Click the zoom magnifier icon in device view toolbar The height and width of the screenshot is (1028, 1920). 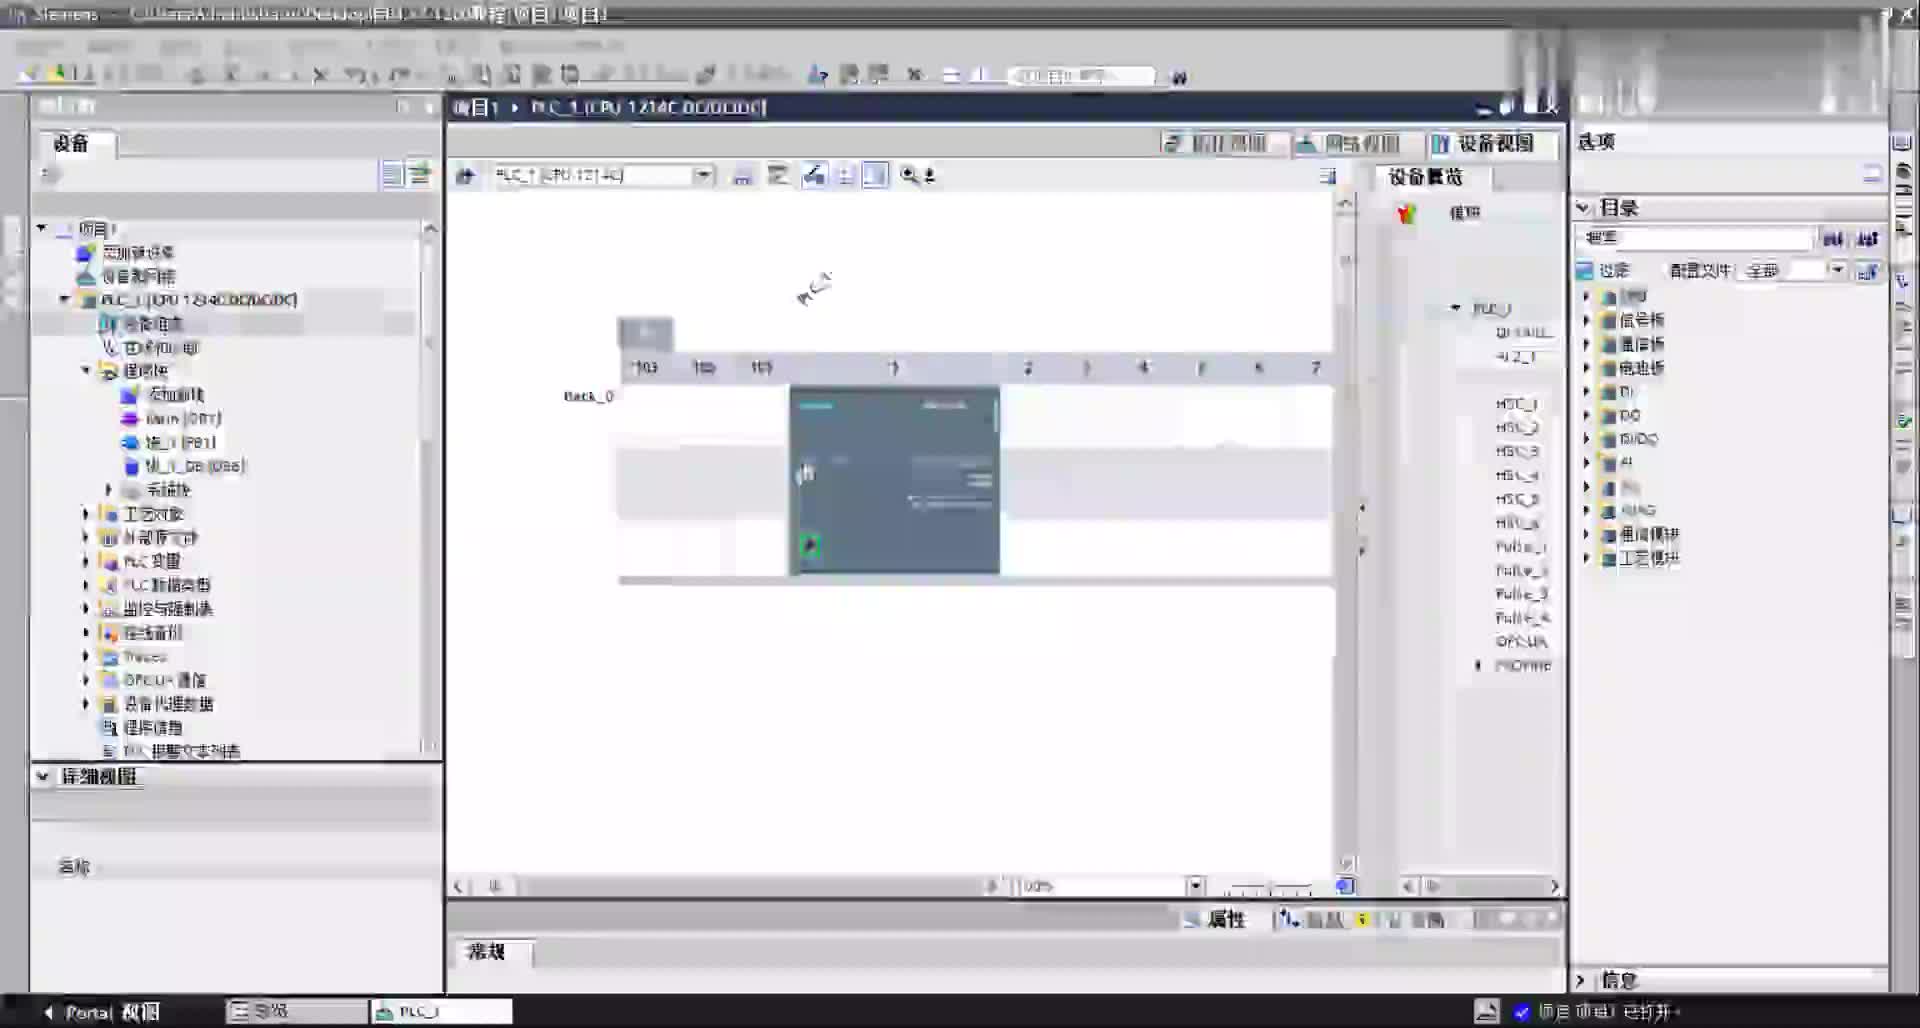point(909,176)
